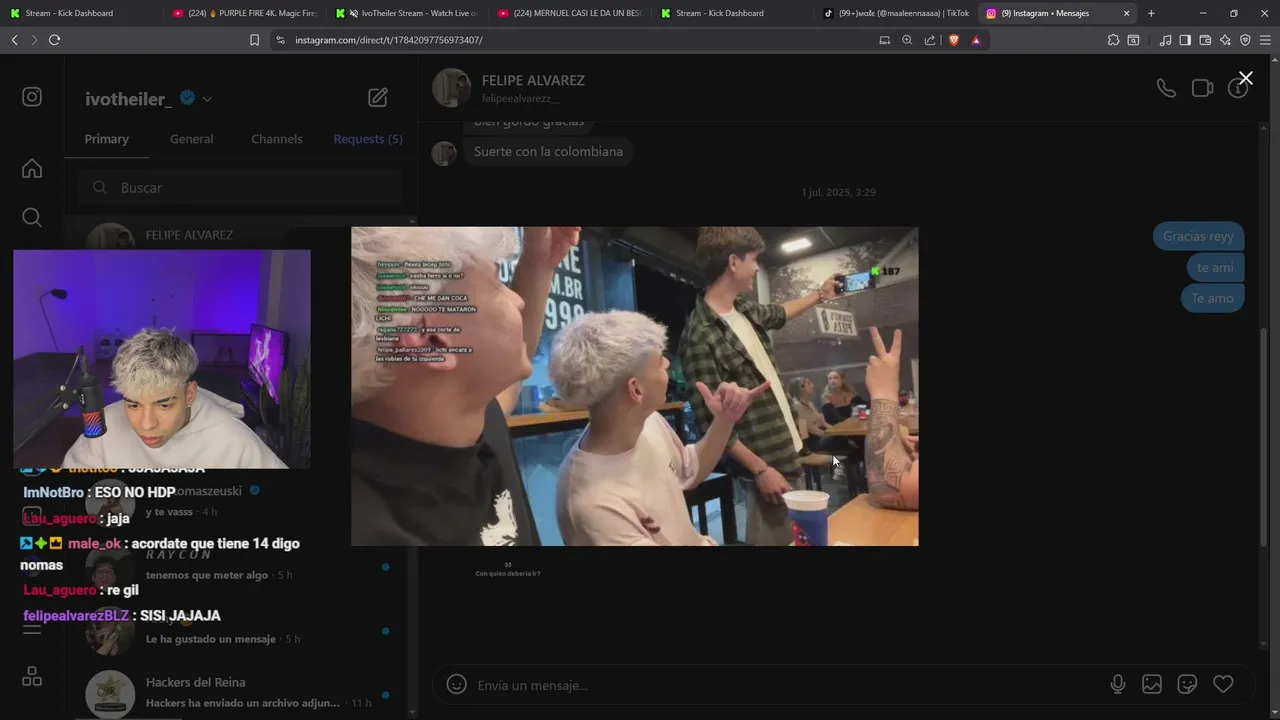Switch to the IvoTheiler Stream browser tab
This screenshot has height=720, width=1280.
[407, 13]
